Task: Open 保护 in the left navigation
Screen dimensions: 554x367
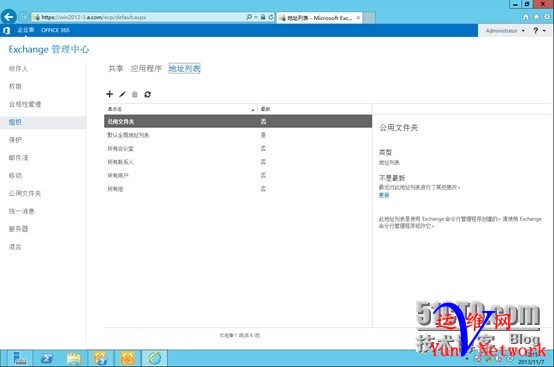Action: 15,140
